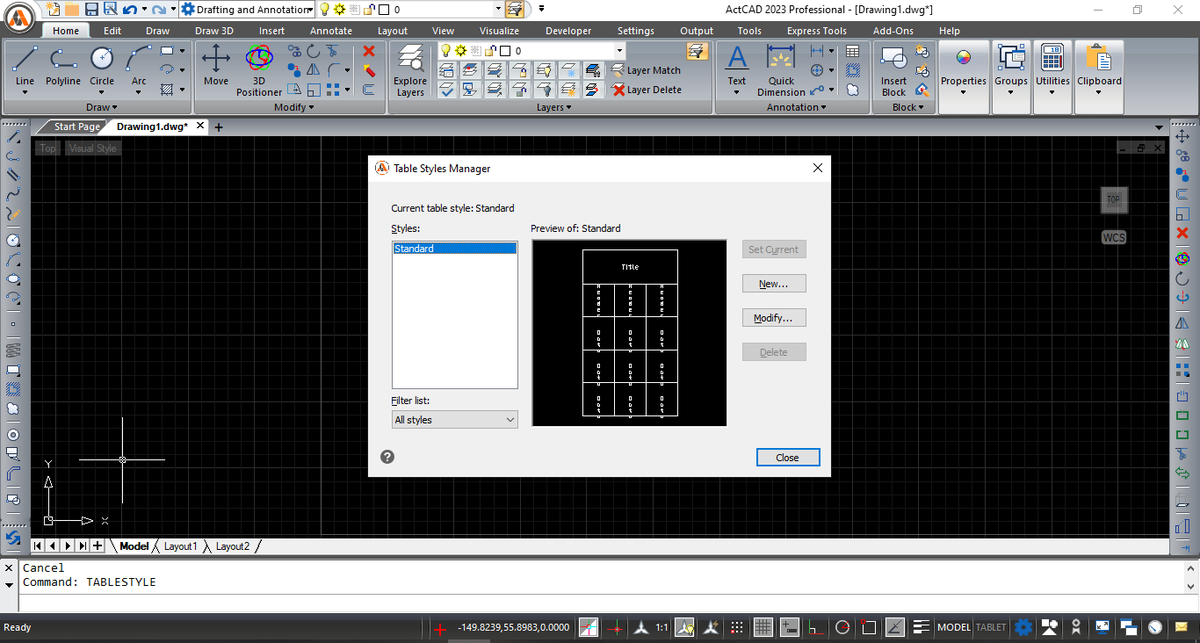Click the 1:1 annotation scale

661,628
